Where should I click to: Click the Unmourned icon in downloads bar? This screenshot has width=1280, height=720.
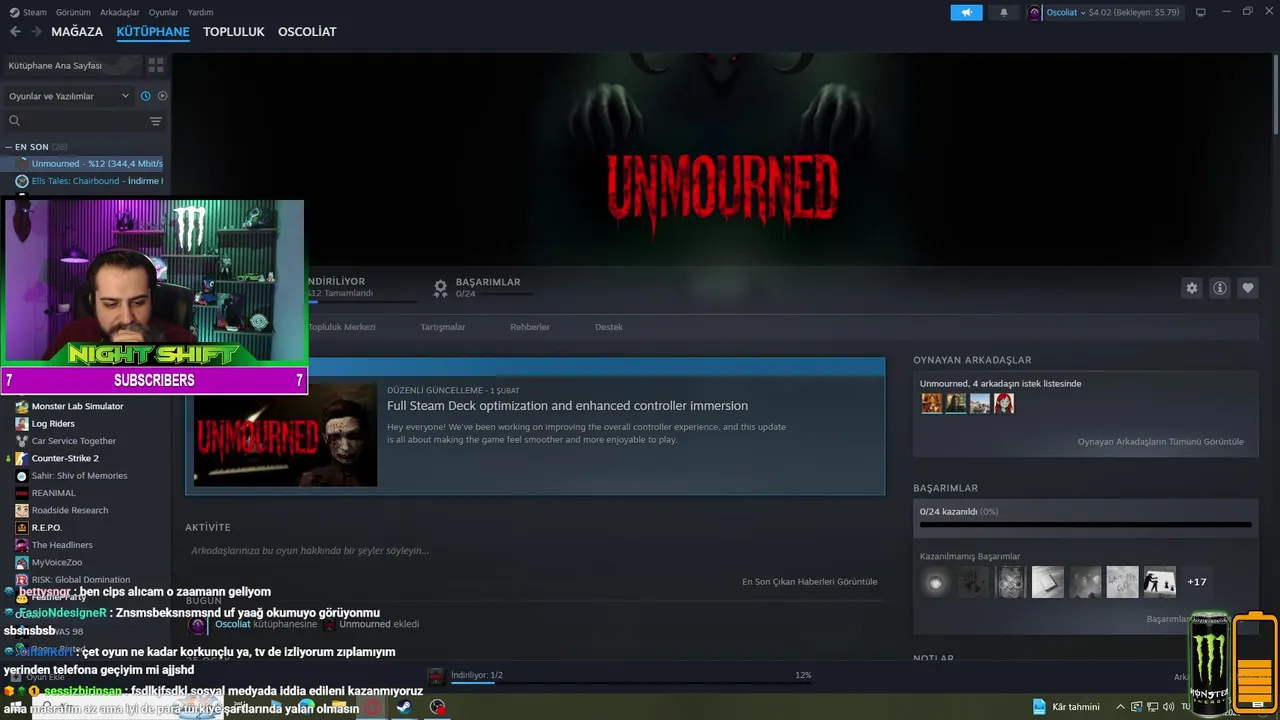436,676
